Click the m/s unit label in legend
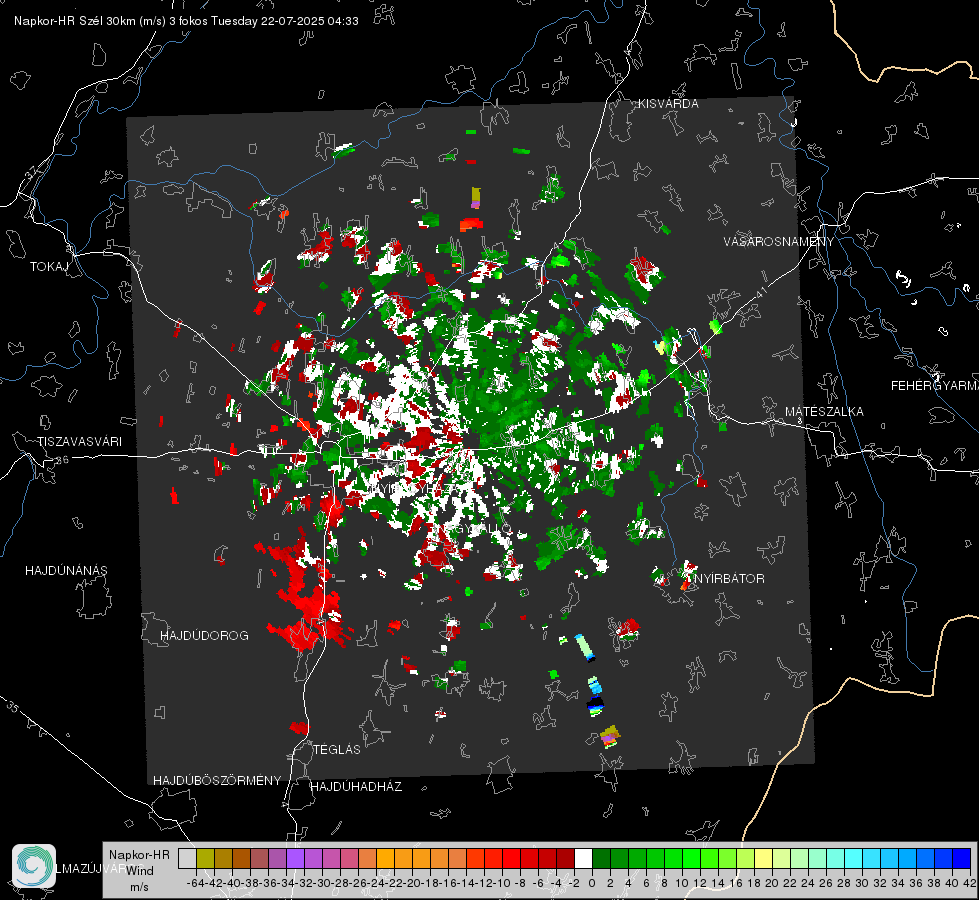979x900 pixels. pyautogui.click(x=139, y=886)
